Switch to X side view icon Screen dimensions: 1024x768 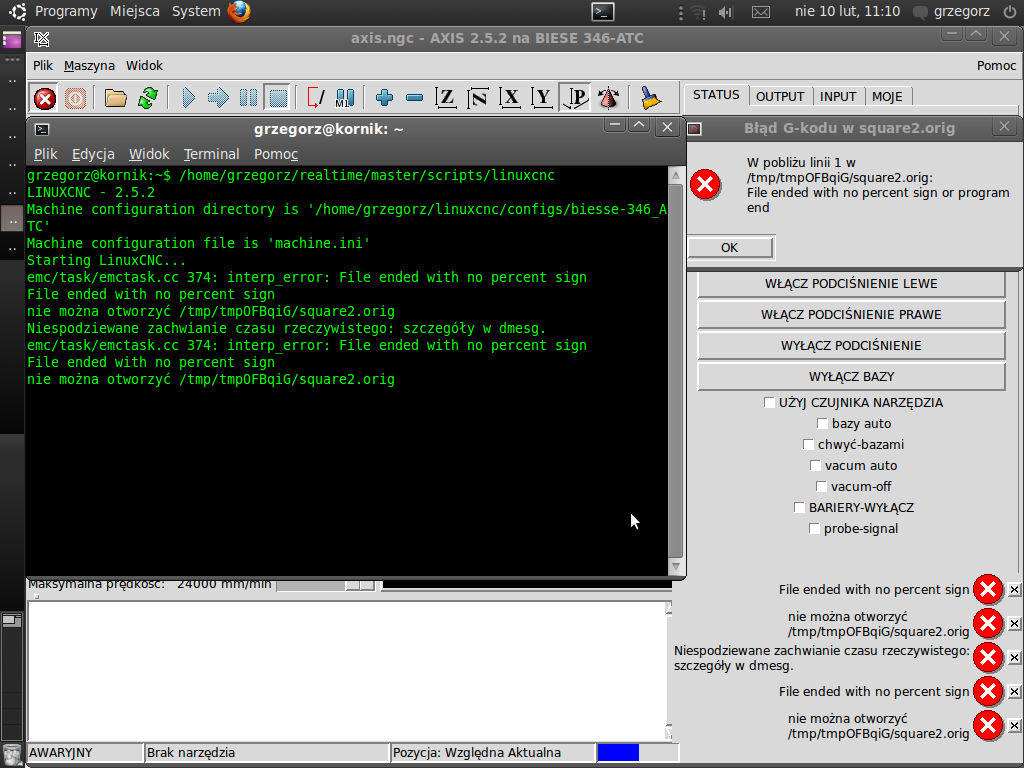coord(510,98)
